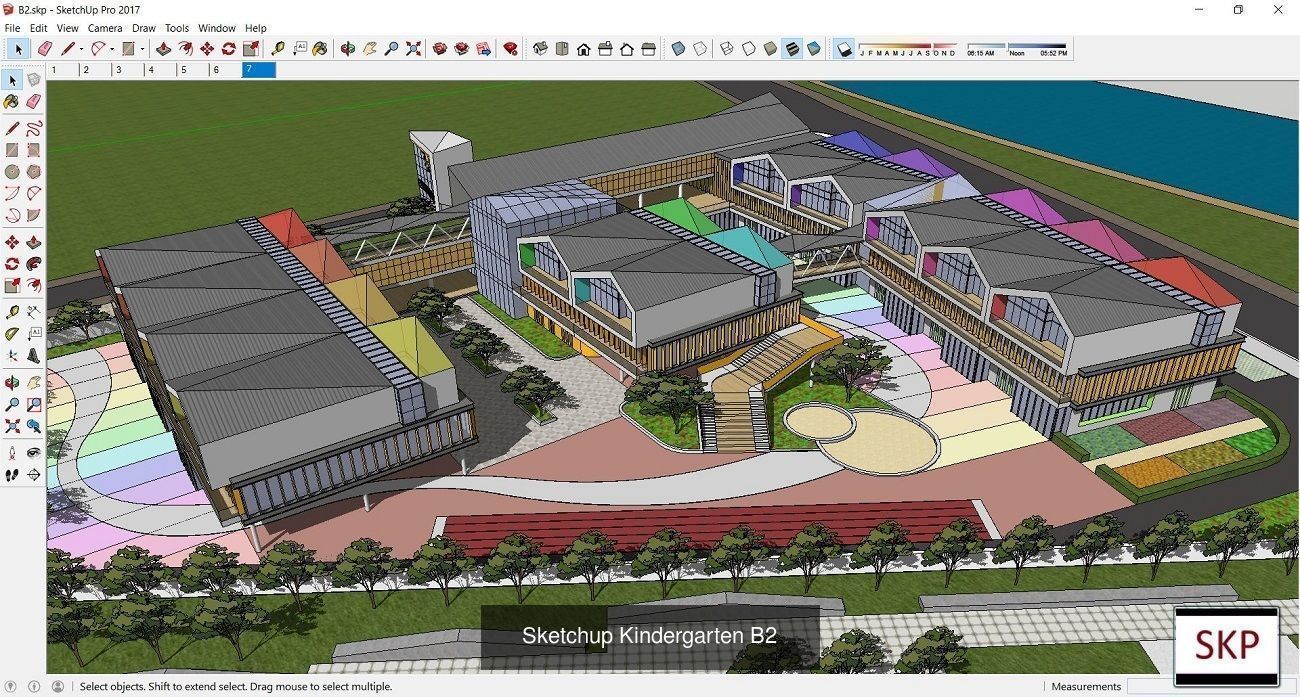
Task: Activate the Zoom Window tool in the left palette
Action: 34,405
